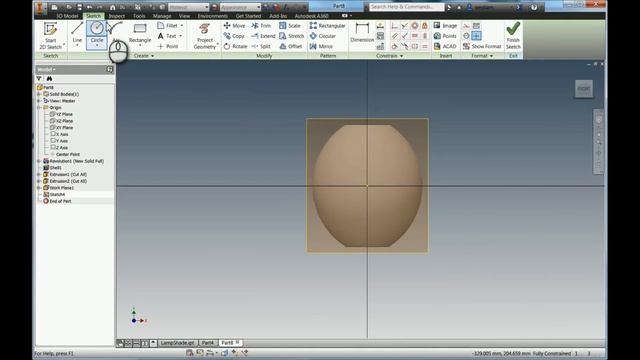Open the Constrain panel dropdown
The height and width of the screenshot is (360, 640).
click(x=390, y=56)
